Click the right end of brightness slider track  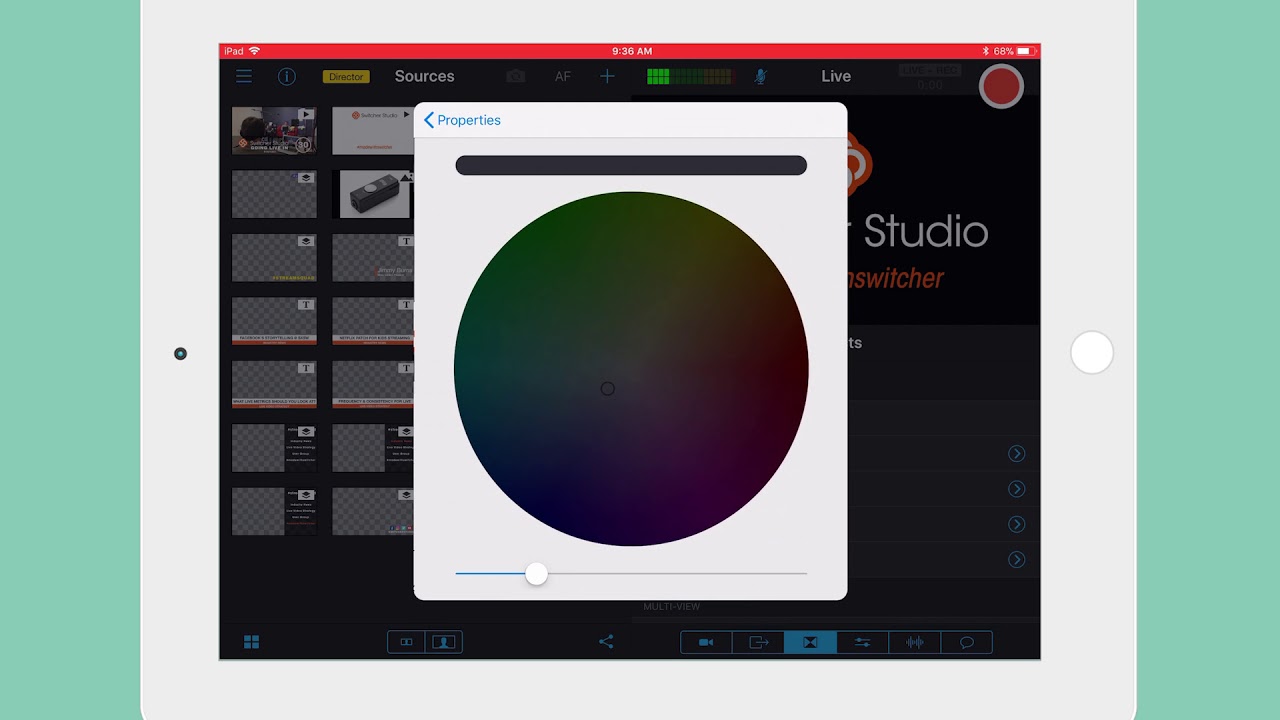803,573
